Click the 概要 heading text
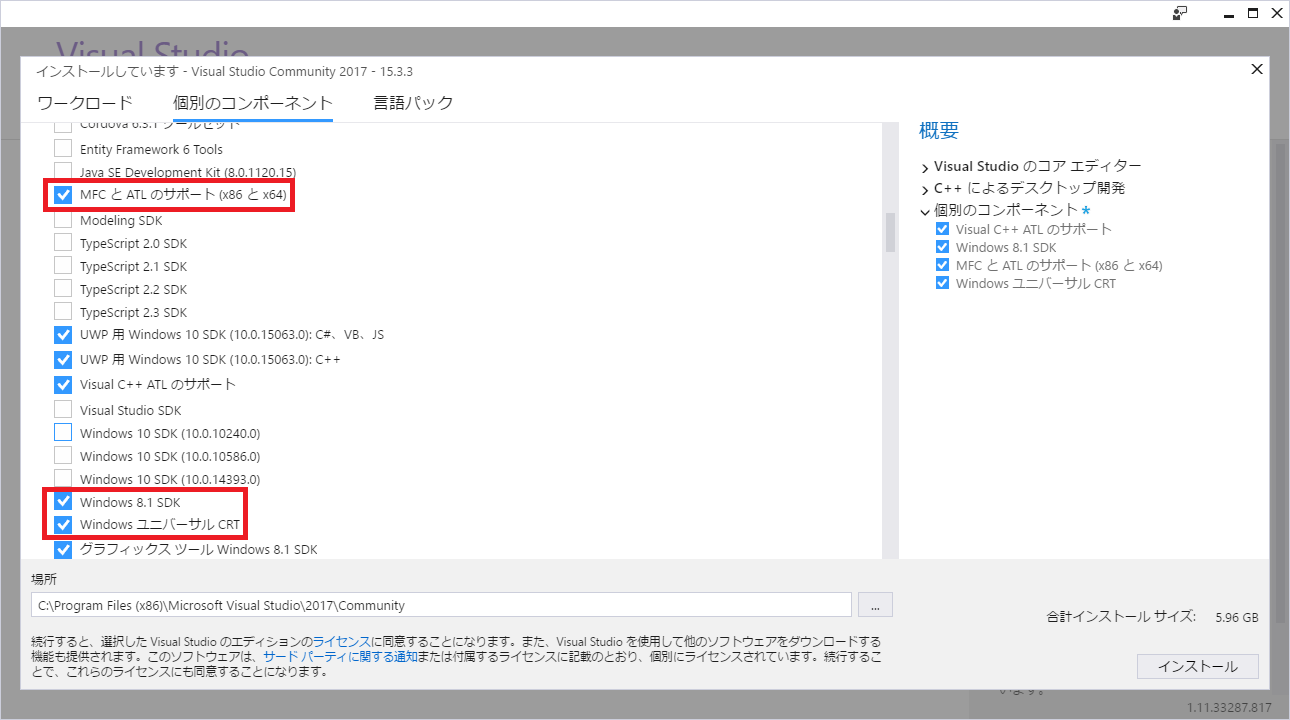Image resolution: width=1290 pixels, height=720 pixels. [939, 130]
